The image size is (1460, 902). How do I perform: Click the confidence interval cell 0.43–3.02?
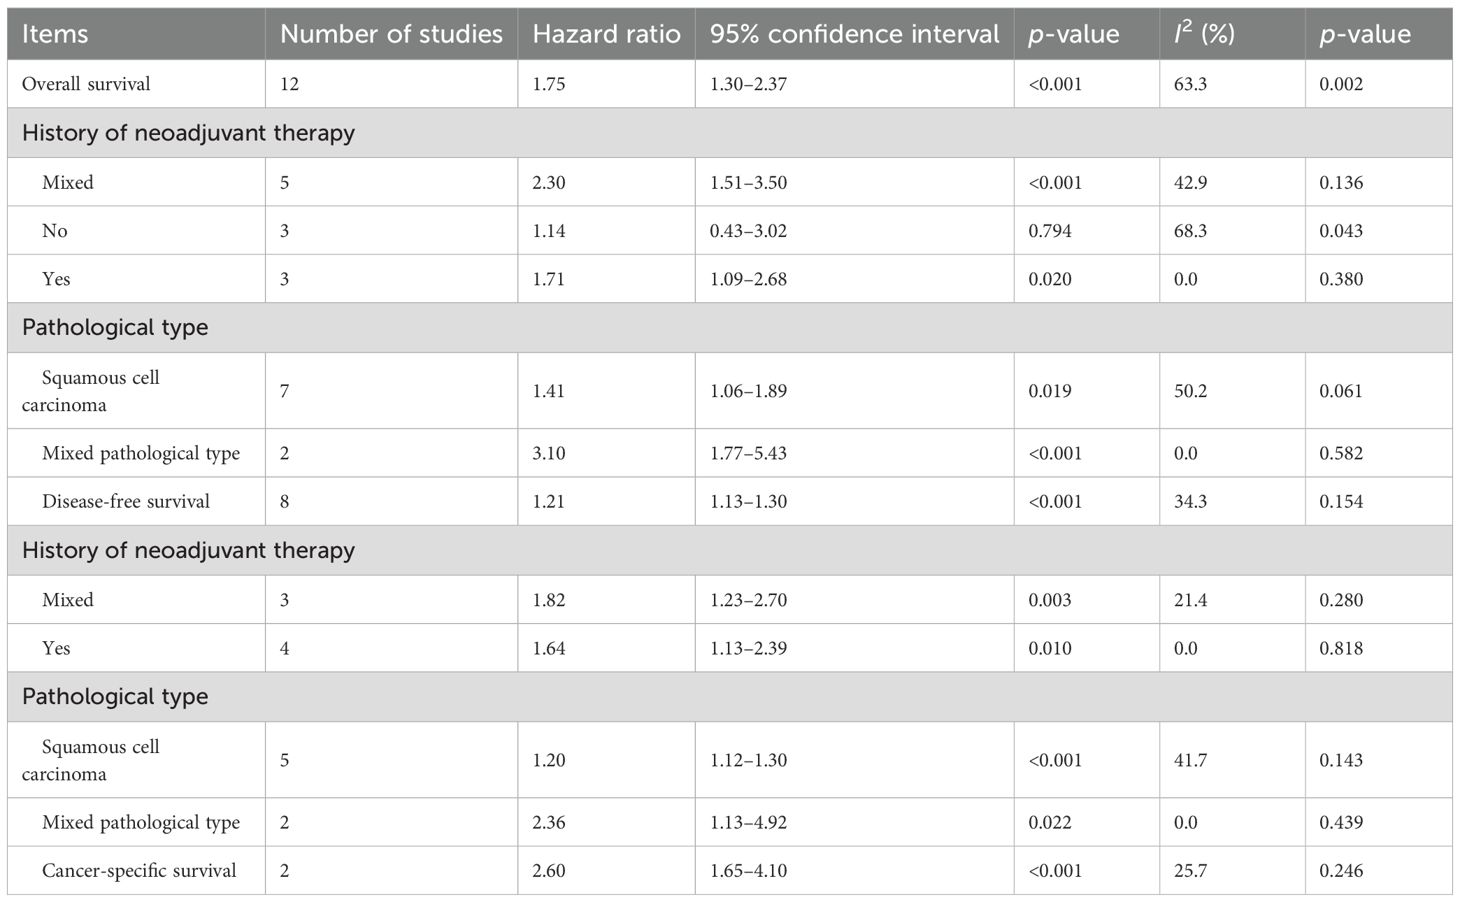coord(748,231)
